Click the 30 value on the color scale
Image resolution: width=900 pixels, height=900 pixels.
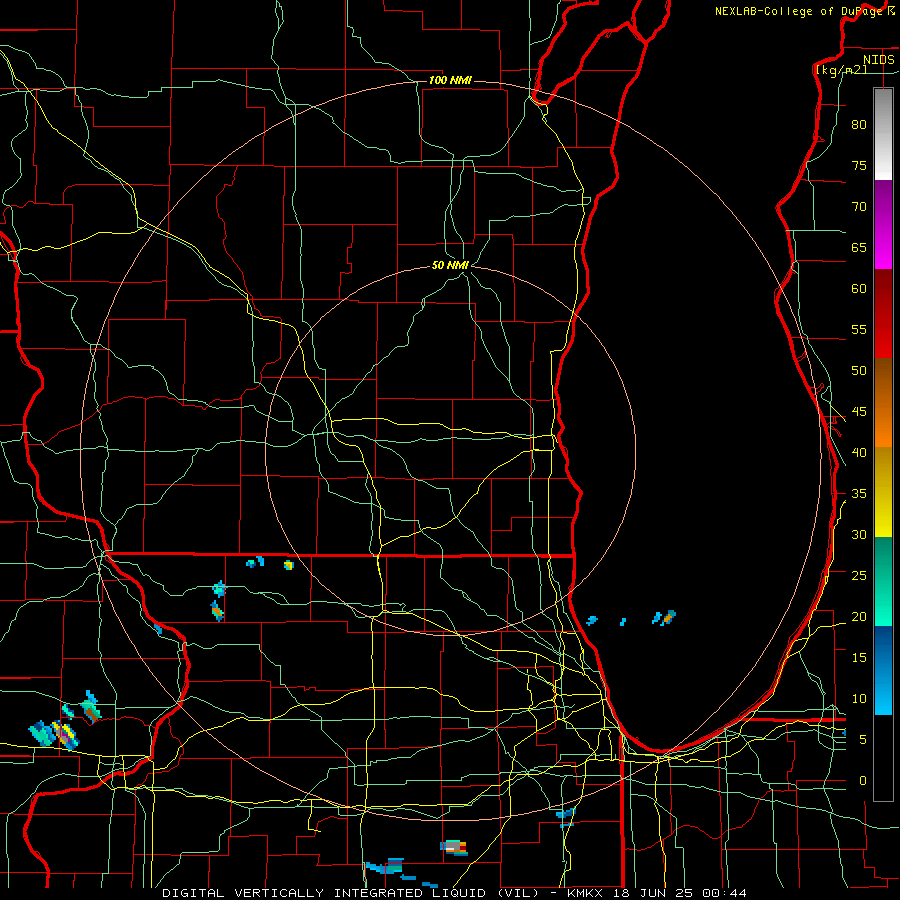pyautogui.click(x=859, y=534)
